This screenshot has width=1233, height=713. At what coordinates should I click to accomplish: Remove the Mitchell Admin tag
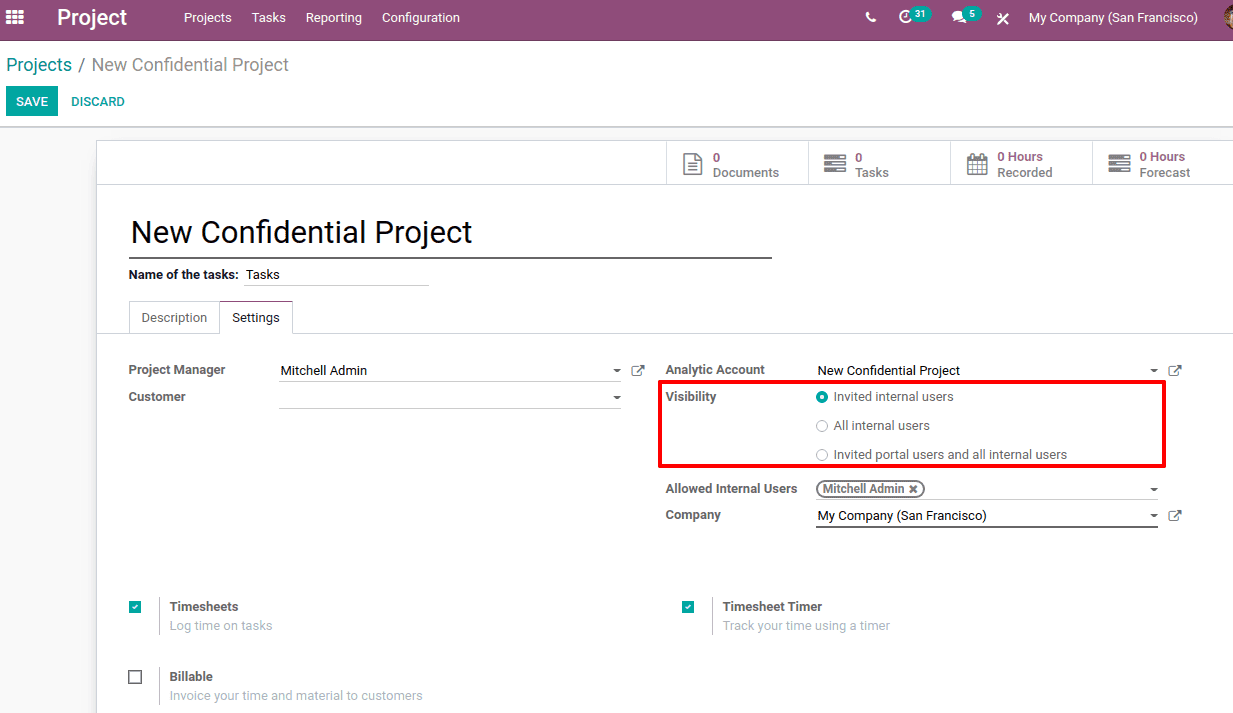point(913,489)
